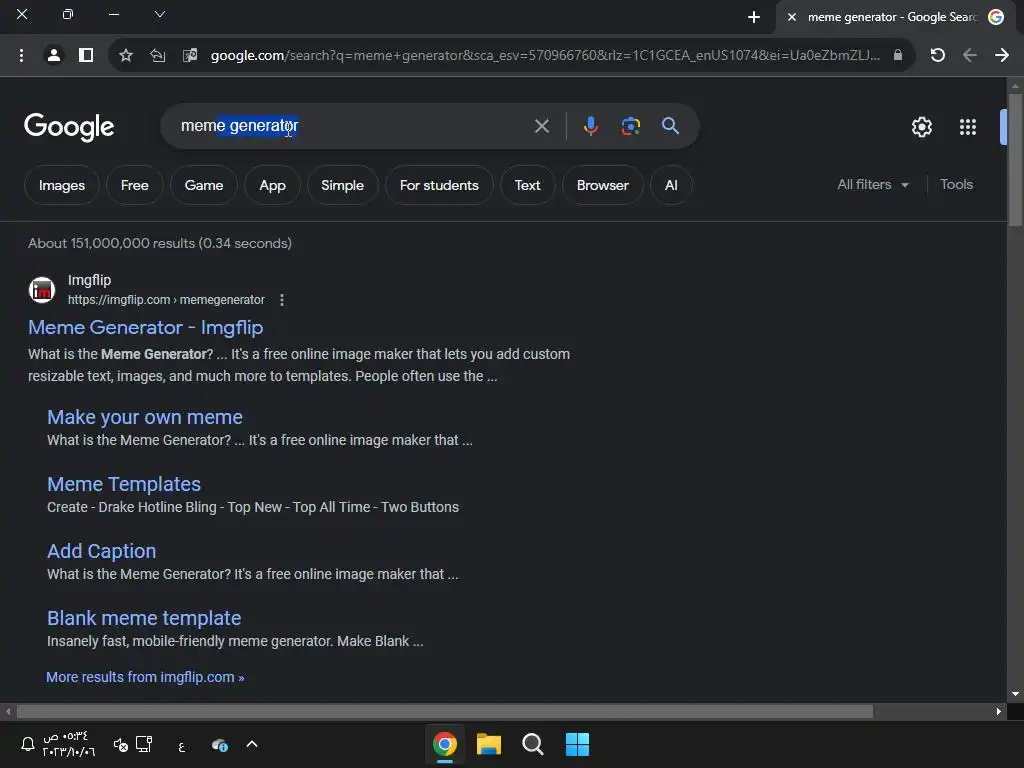The image size is (1024, 768).
Task: Expand the All filters dropdown
Action: (x=872, y=185)
